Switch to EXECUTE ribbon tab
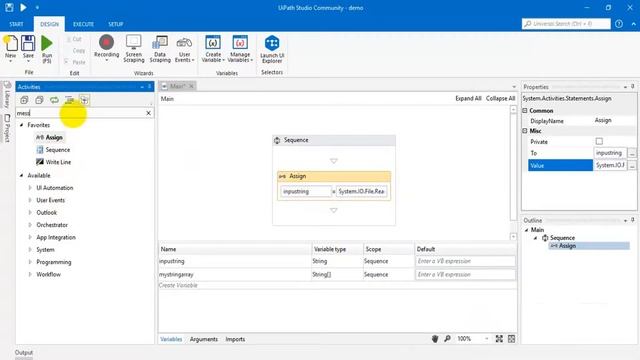This screenshot has width=640, height=360. point(83,24)
